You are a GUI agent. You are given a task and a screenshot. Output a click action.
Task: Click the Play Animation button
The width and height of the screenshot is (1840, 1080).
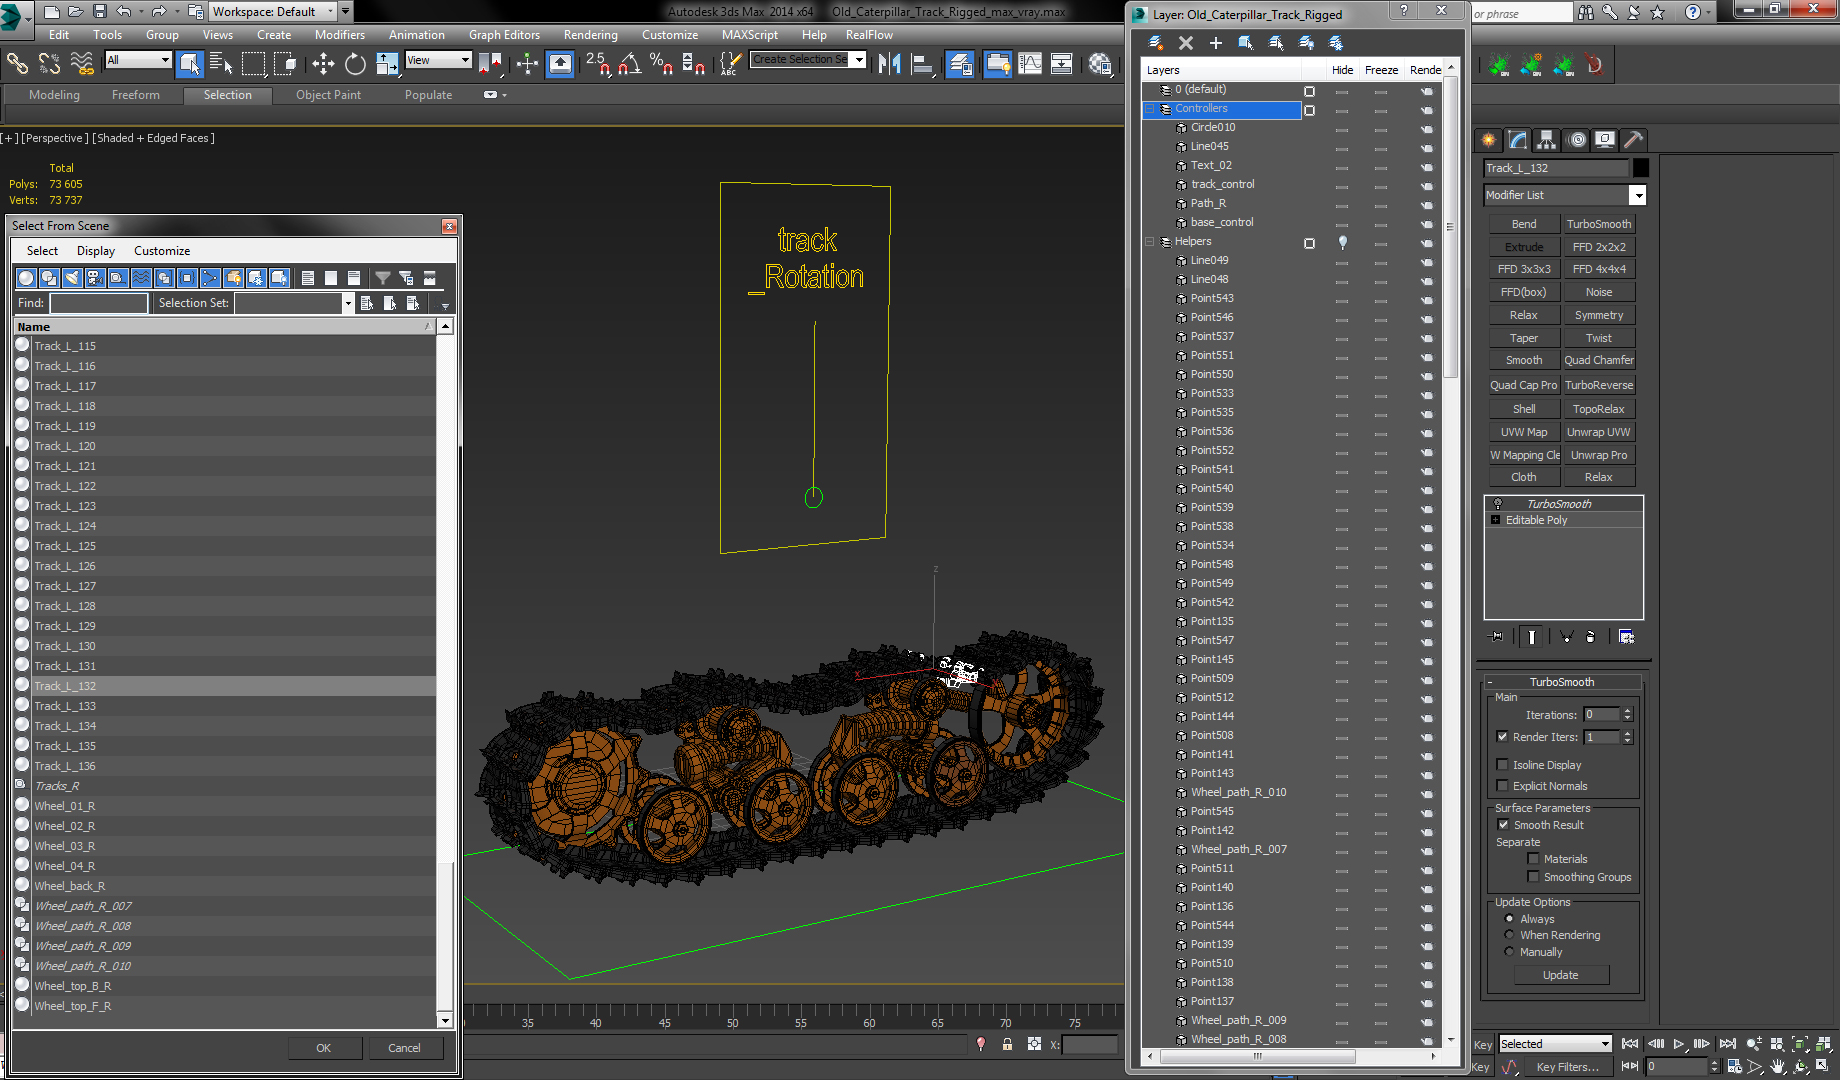1679,1044
